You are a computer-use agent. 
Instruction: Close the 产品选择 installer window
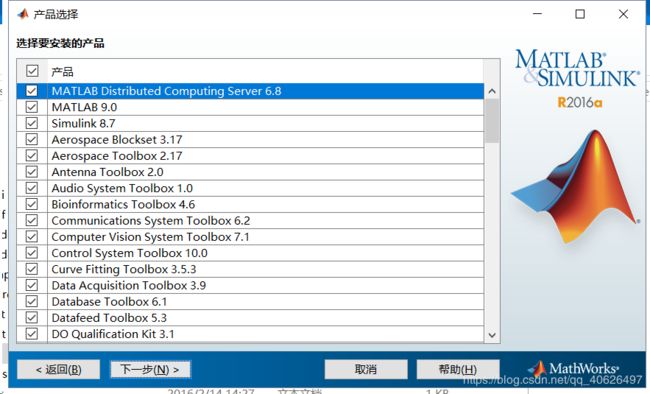[623, 14]
